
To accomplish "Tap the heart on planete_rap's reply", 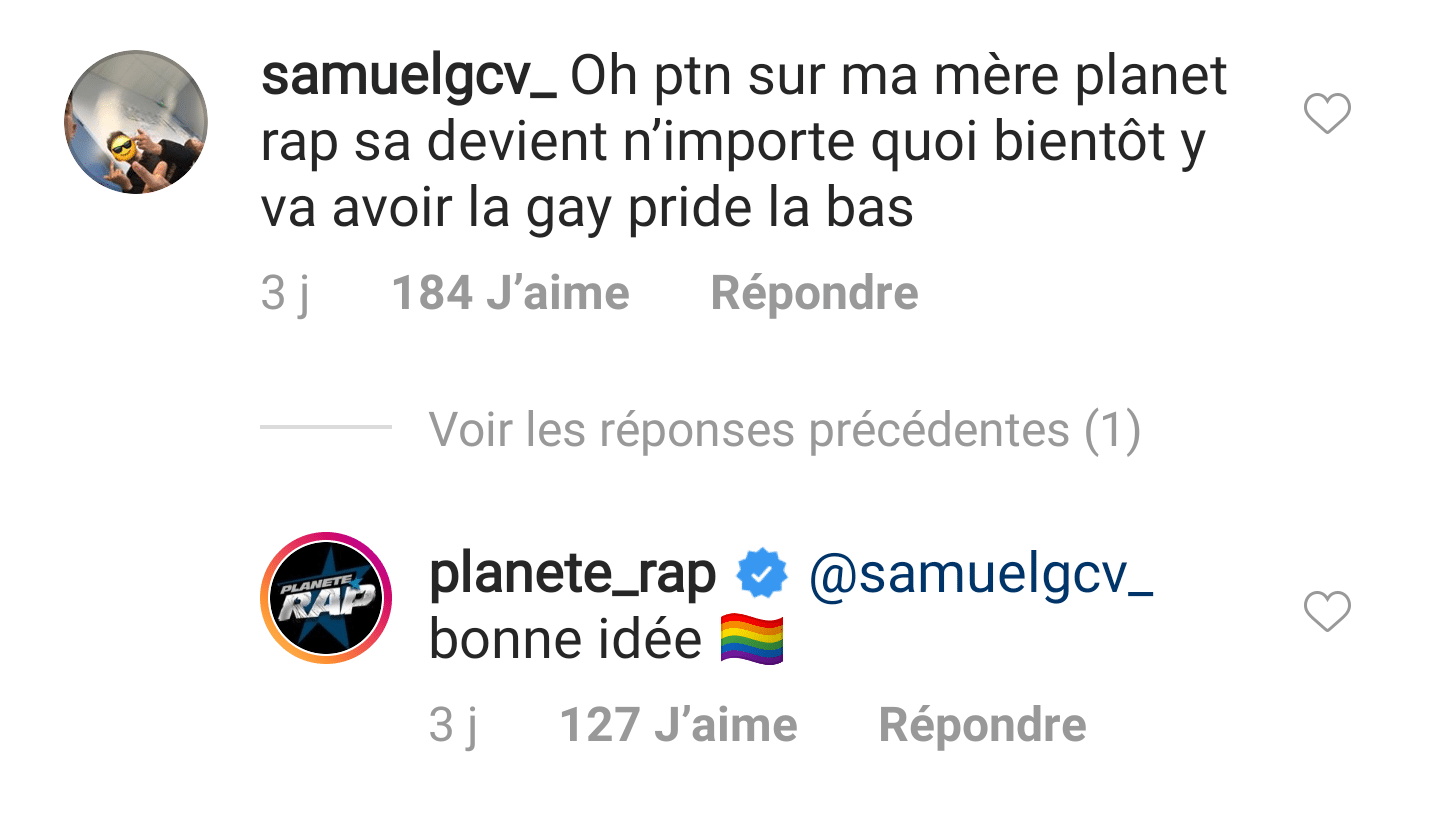I will click(1327, 611).
